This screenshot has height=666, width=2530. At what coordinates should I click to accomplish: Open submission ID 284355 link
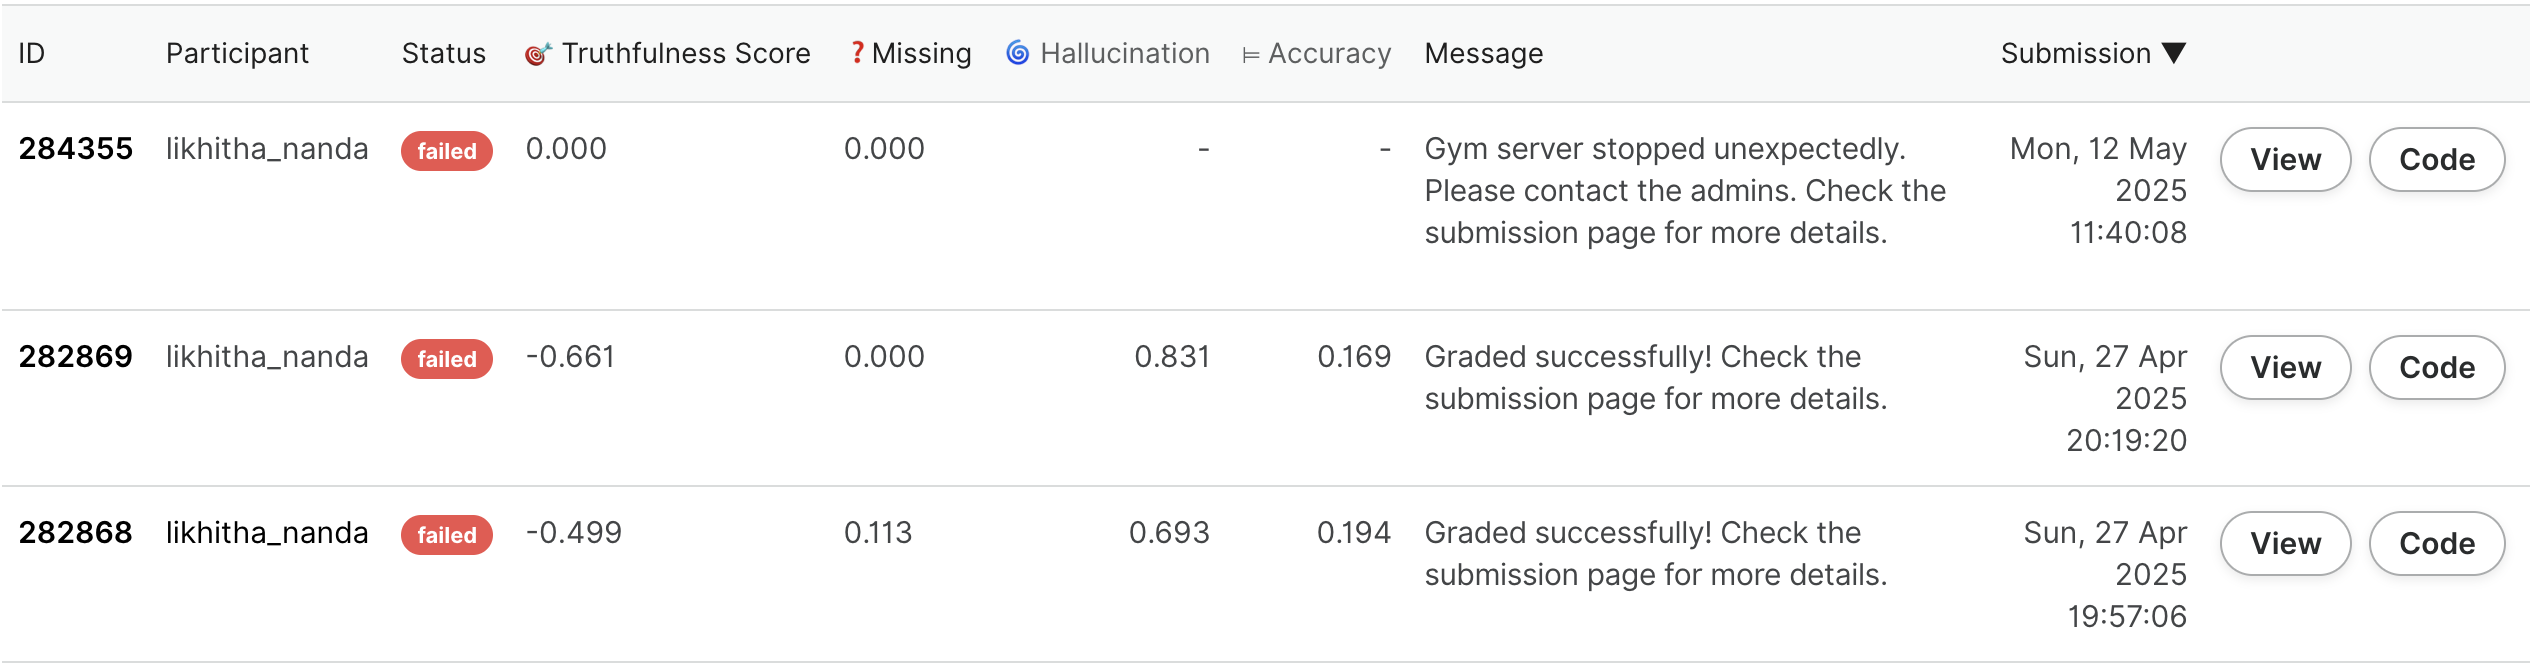[76, 149]
